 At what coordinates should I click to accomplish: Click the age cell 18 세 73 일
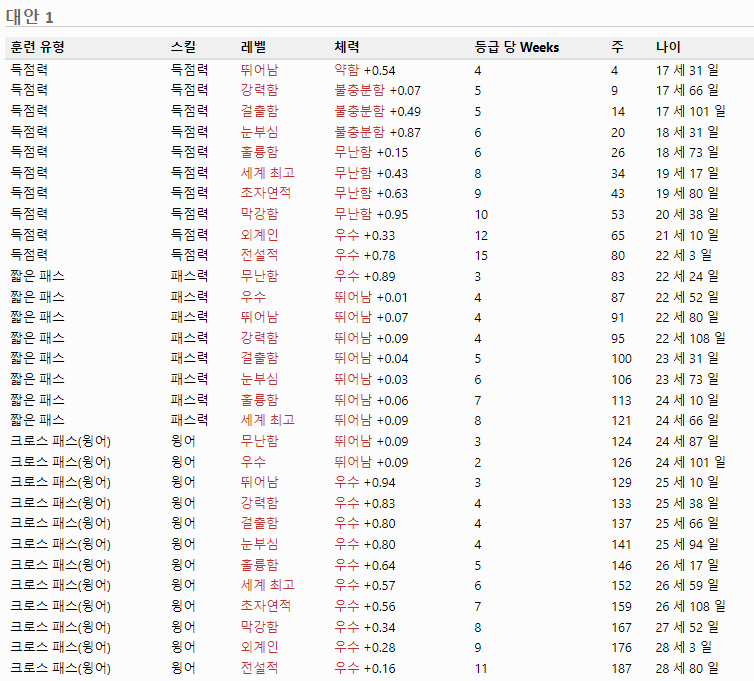tap(687, 152)
